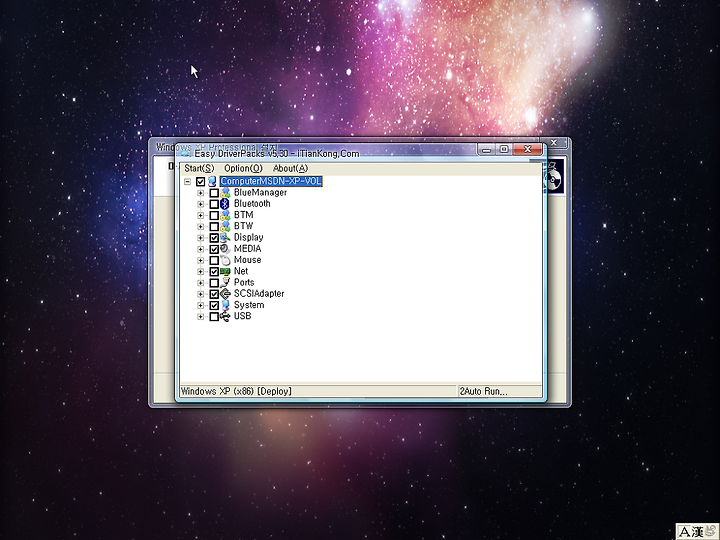Image resolution: width=720 pixels, height=540 pixels.
Task: Click the BTM category icon
Action: (225, 215)
